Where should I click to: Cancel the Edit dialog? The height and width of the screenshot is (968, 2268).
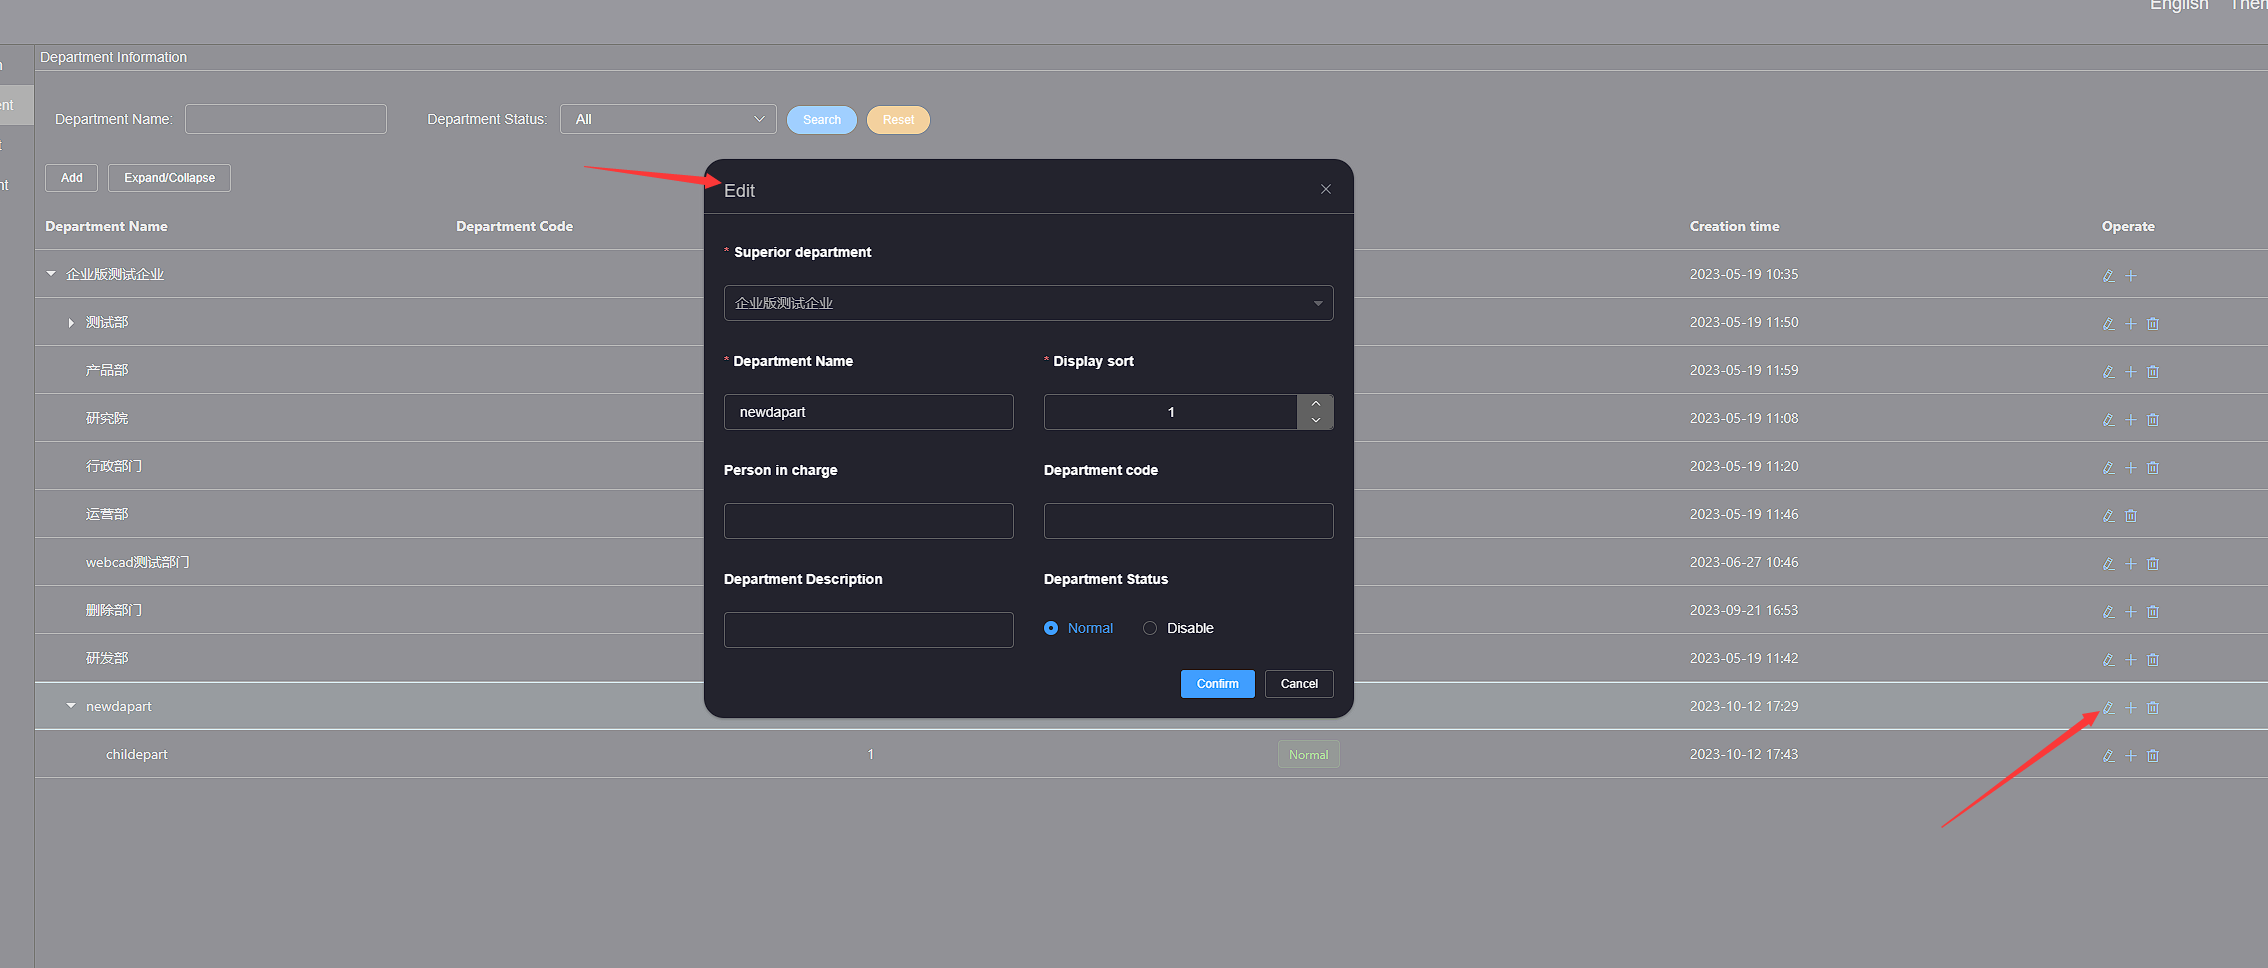[1299, 684]
